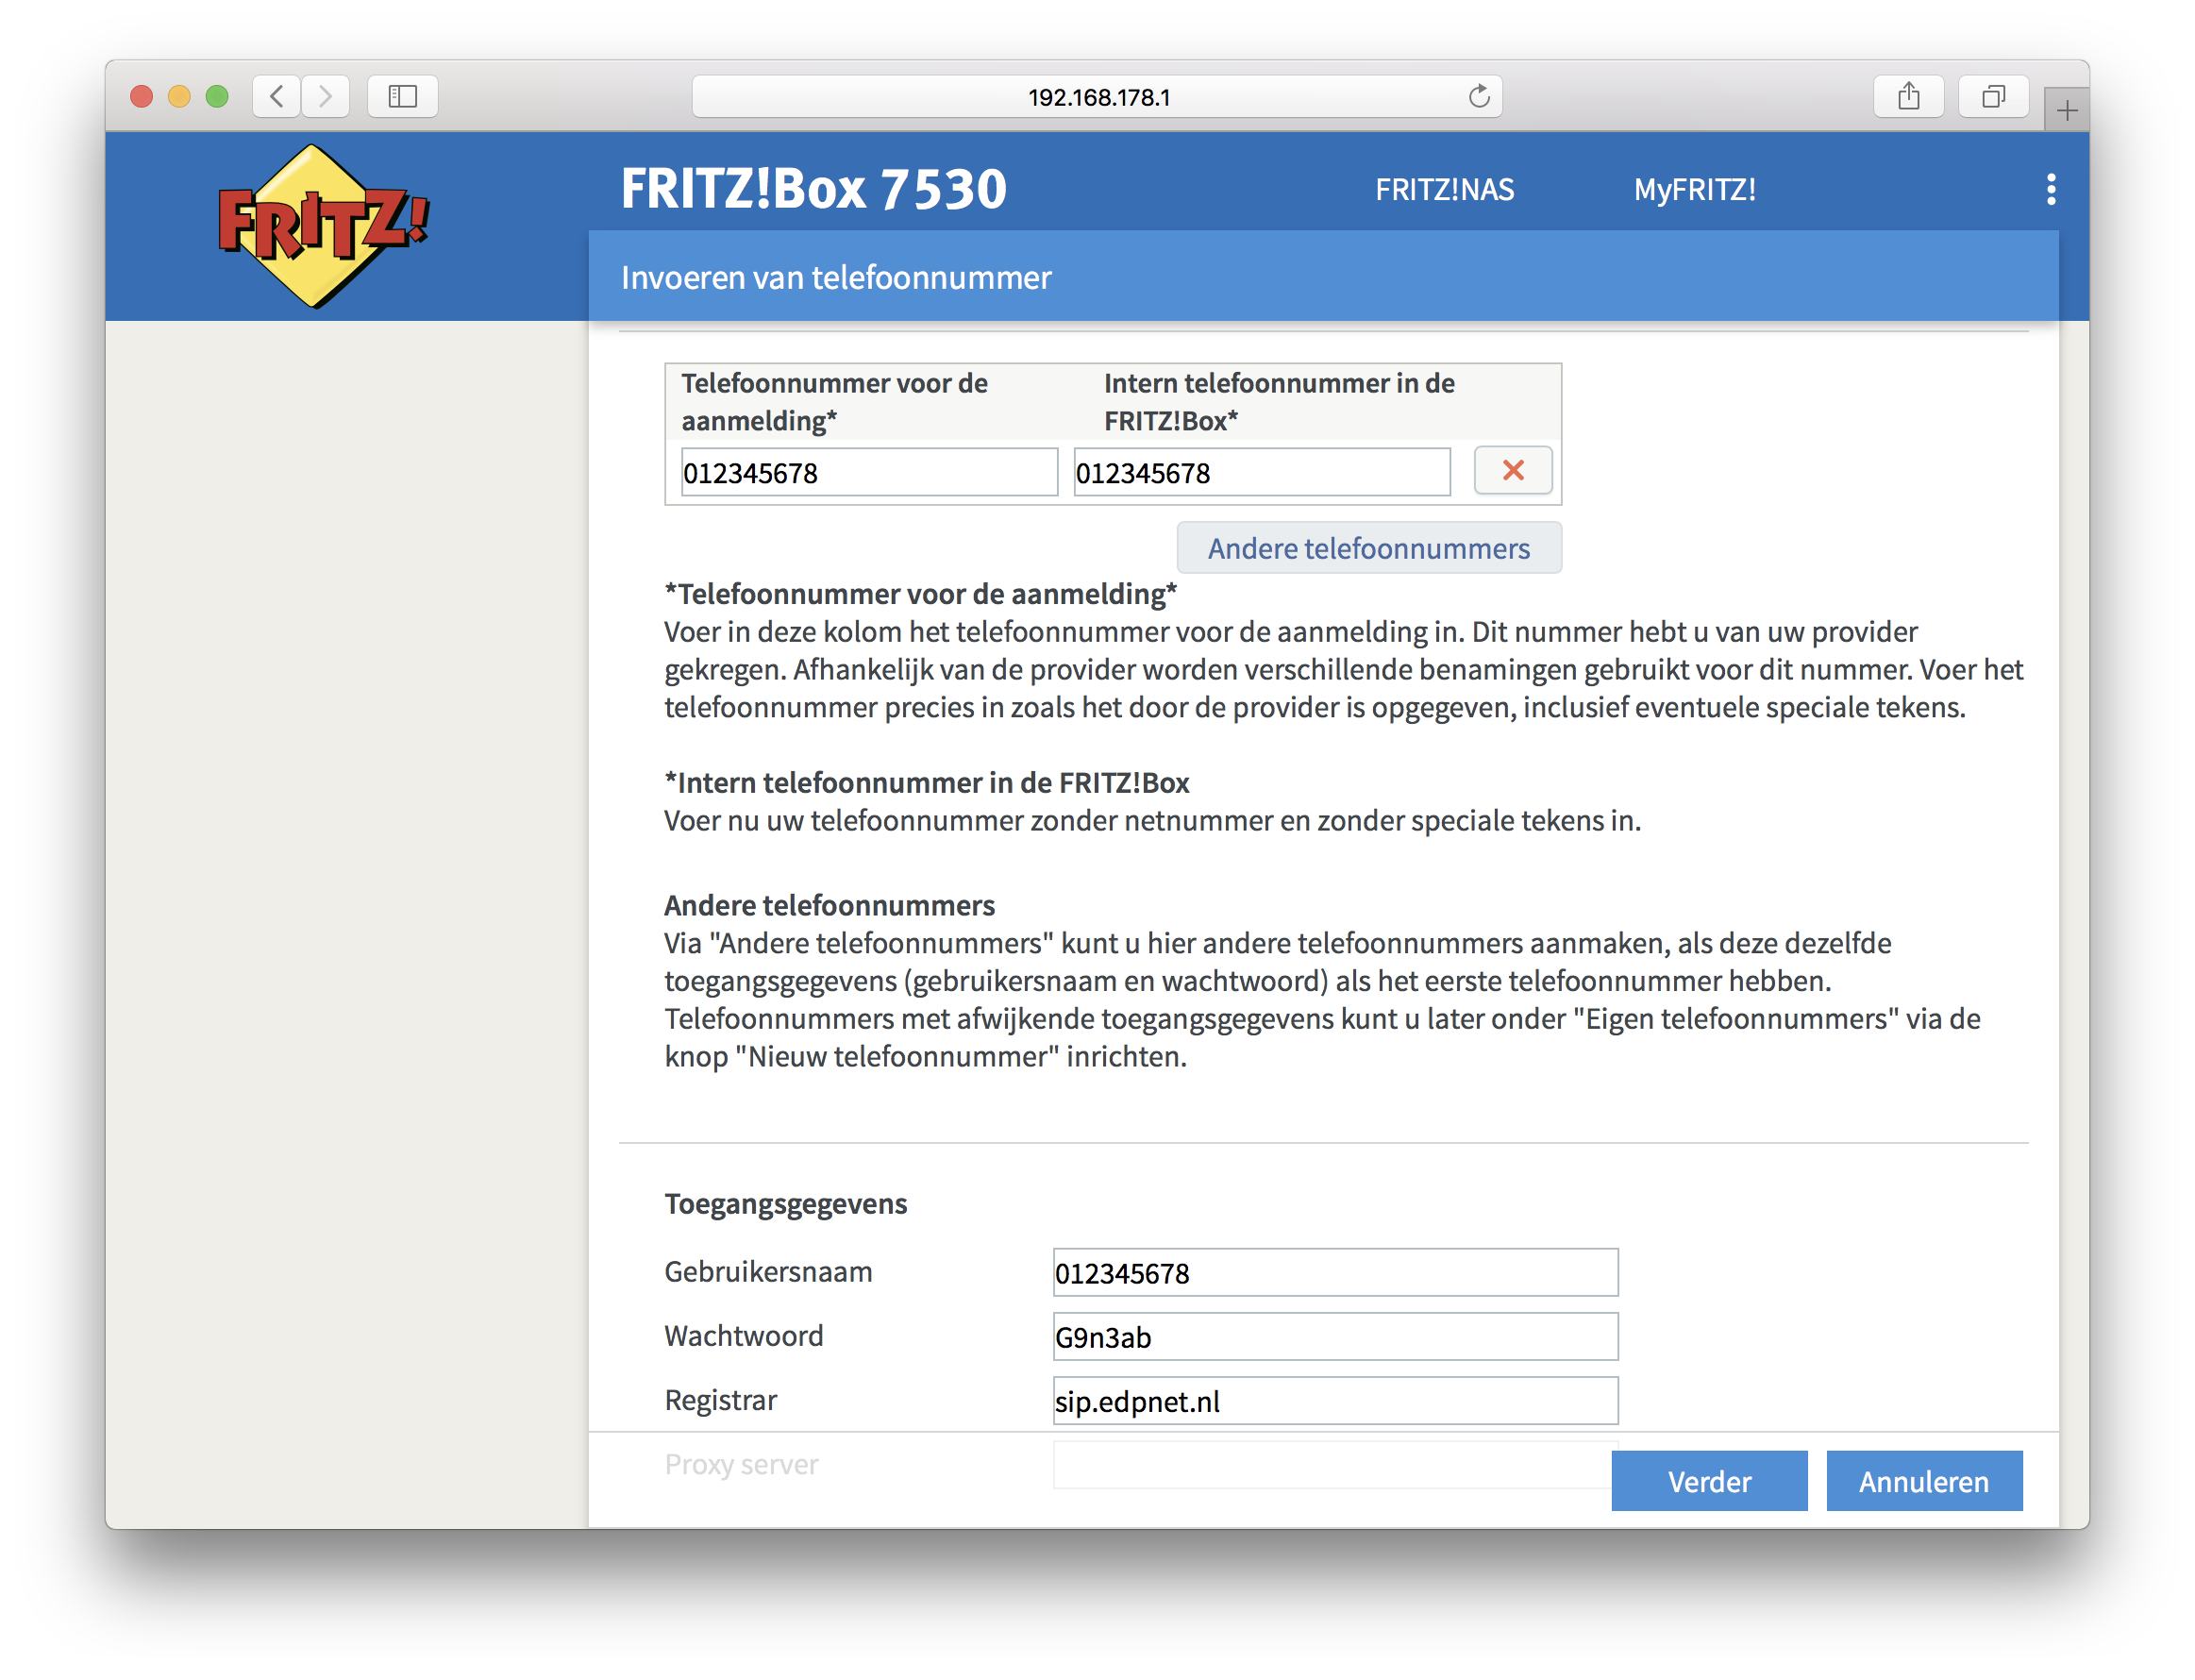Toggle Safari sidebar
2195x1680 pixels.
[x=402, y=96]
